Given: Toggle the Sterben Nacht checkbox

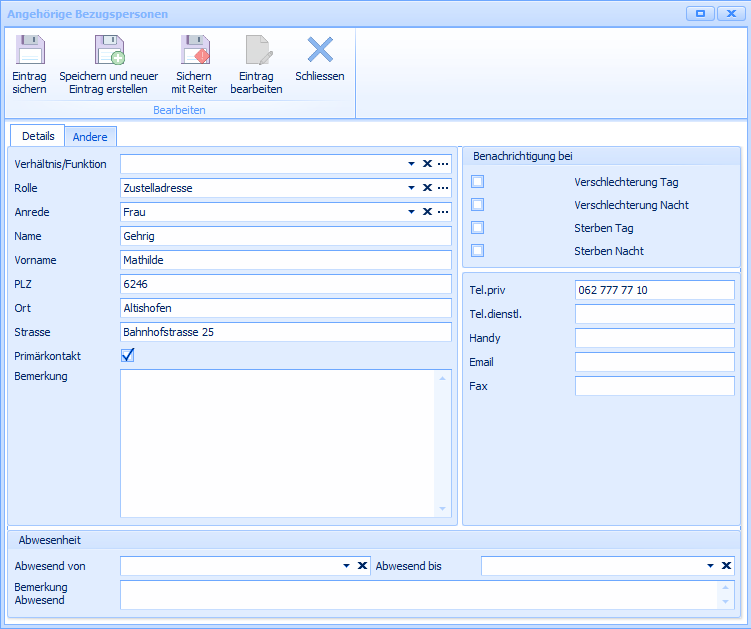Looking at the screenshot, I should [478, 251].
